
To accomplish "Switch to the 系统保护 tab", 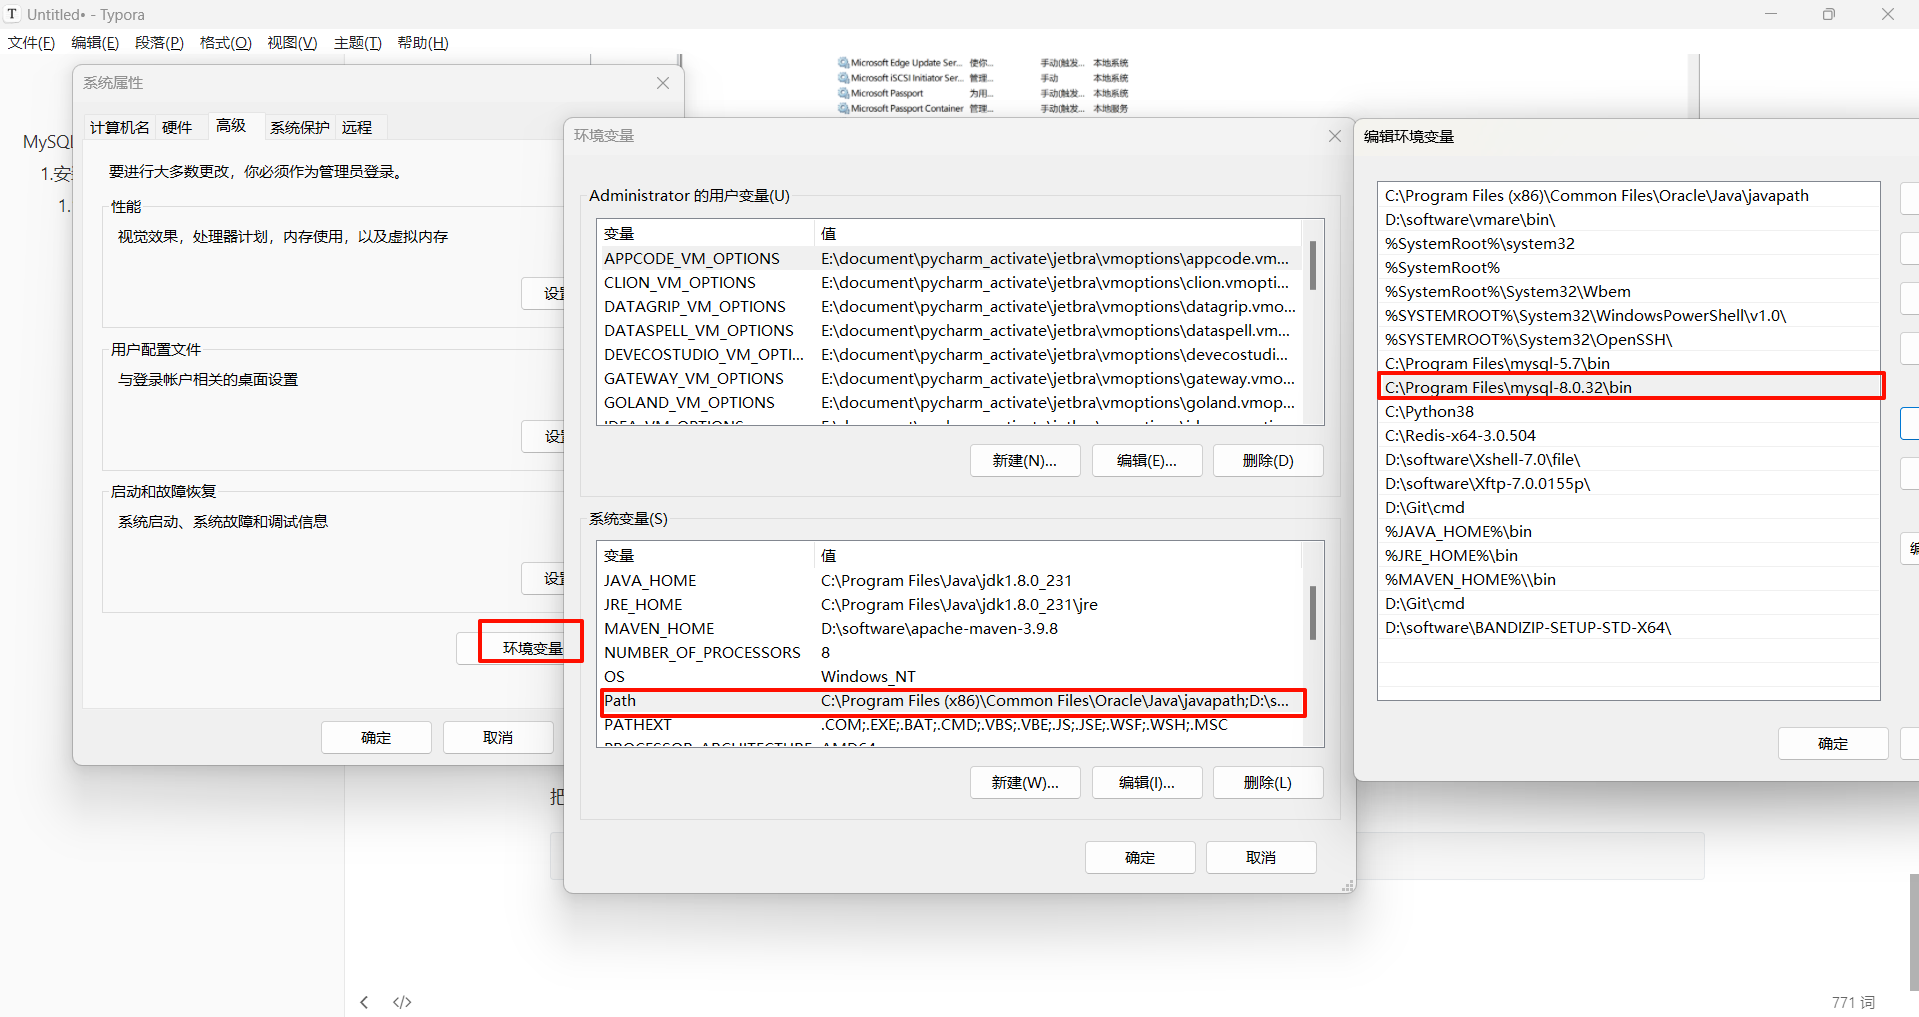I will (x=300, y=127).
